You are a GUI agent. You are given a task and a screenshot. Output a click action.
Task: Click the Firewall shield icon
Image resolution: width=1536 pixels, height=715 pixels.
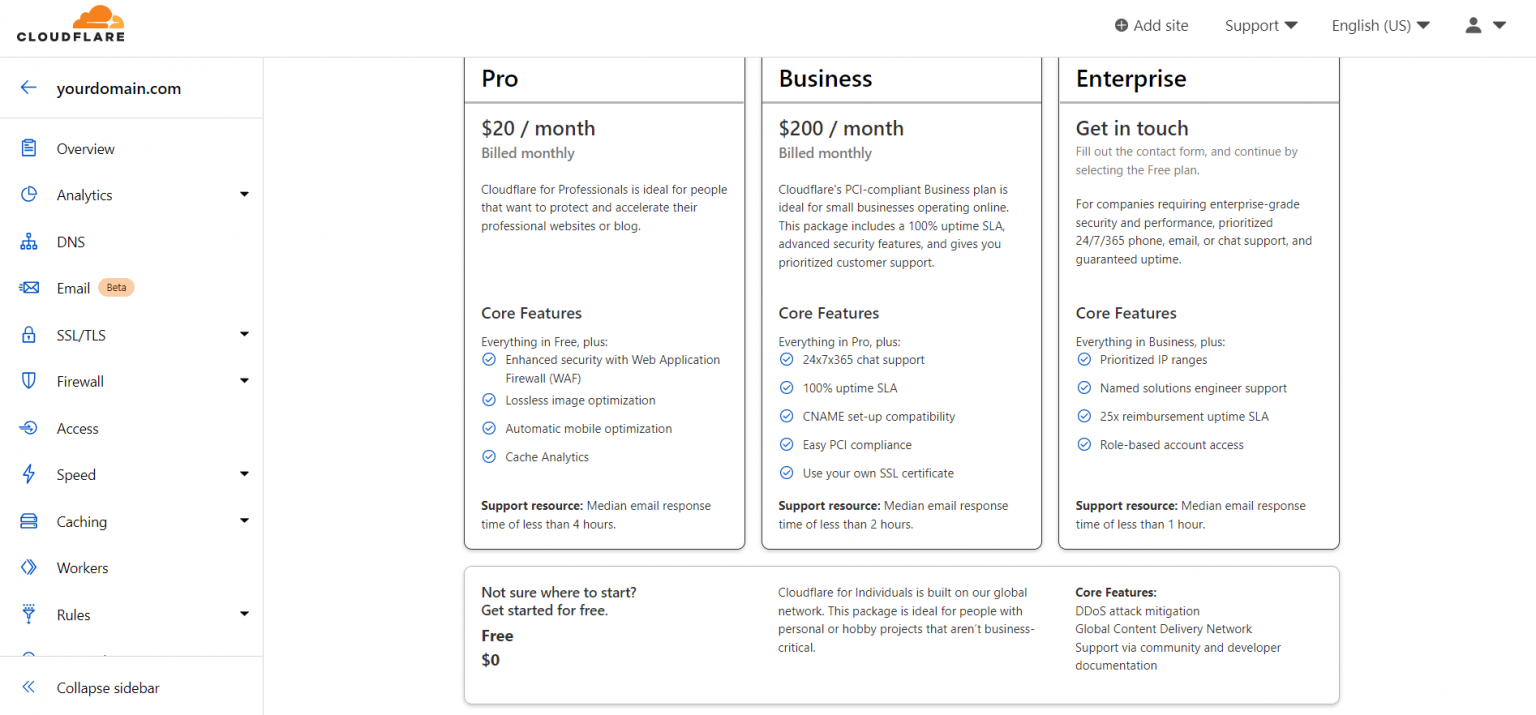29,381
